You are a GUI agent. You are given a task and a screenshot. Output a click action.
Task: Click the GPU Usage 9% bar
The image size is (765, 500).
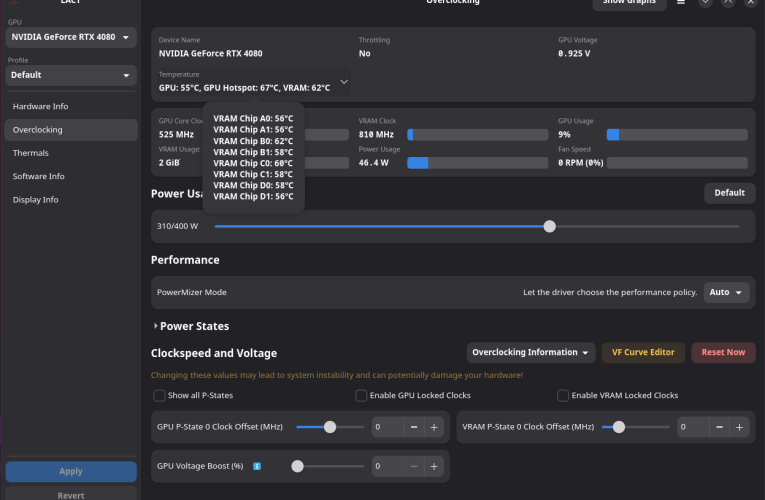(677, 135)
